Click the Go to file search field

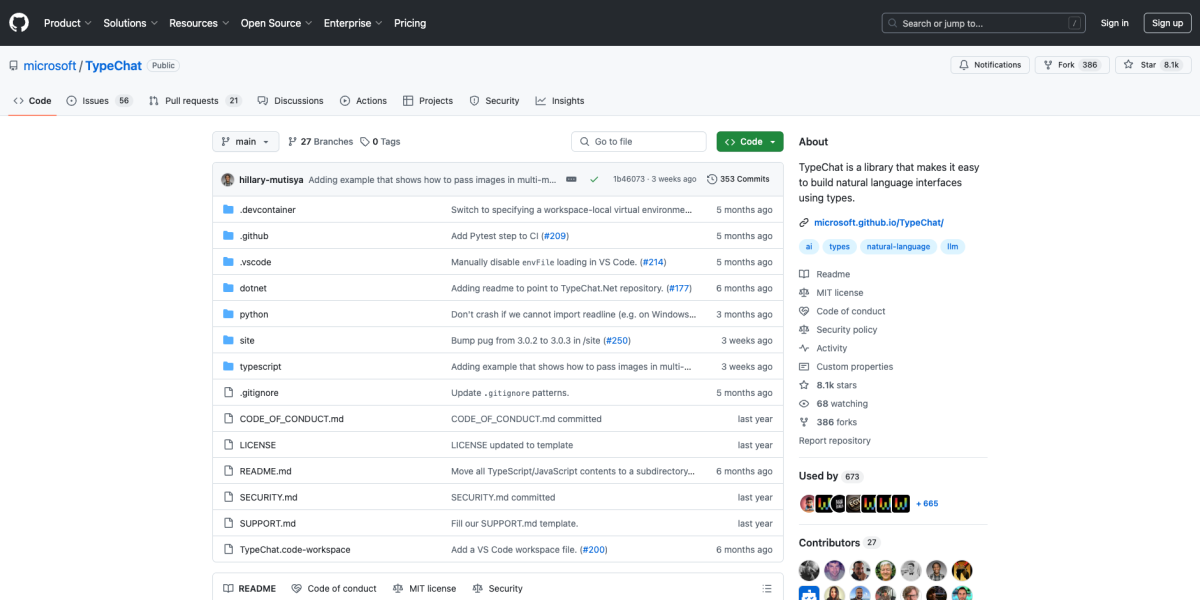click(x=639, y=142)
